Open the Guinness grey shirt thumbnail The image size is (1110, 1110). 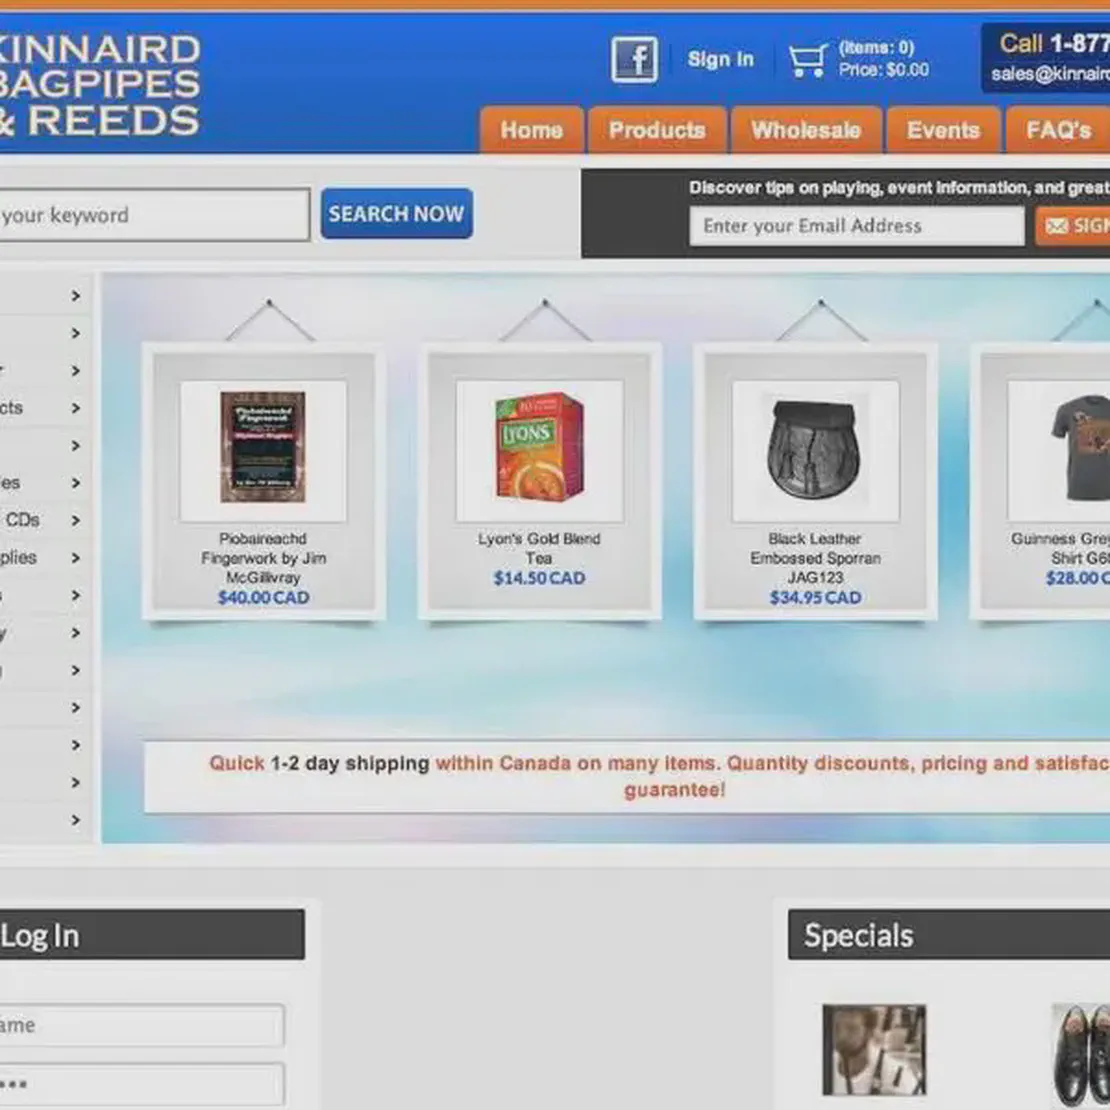tap(1080, 447)
